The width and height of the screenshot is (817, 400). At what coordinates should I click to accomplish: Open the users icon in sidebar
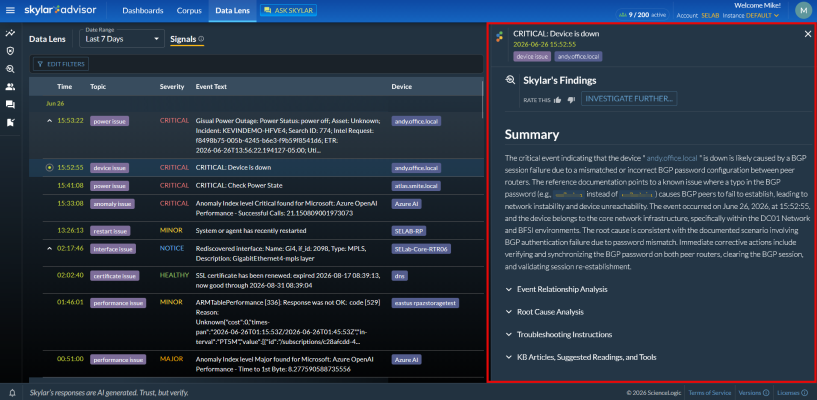tap(10, 87)
